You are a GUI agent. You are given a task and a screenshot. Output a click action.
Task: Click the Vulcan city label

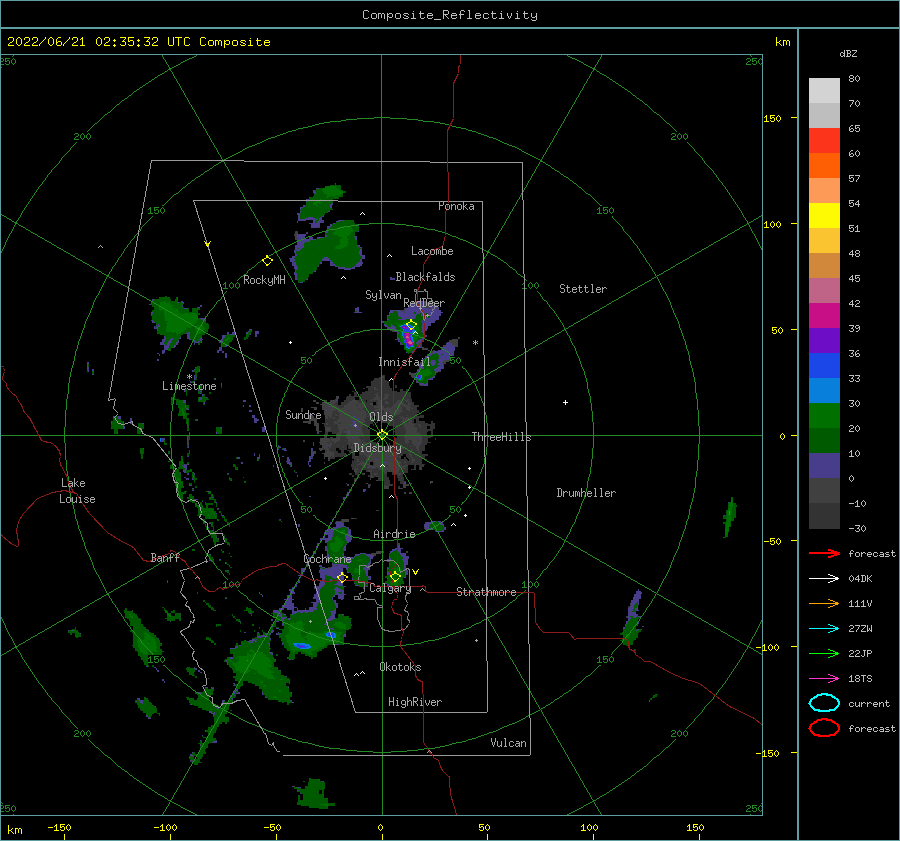click(x=509, y=743)
